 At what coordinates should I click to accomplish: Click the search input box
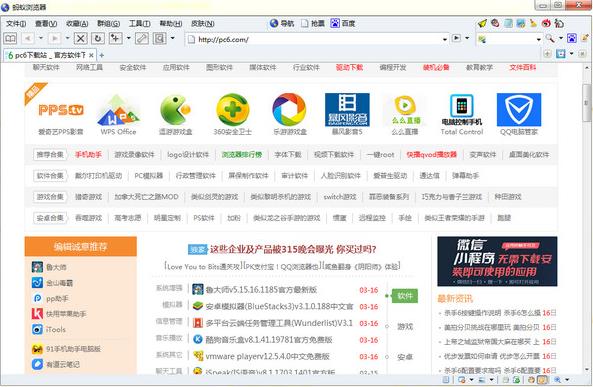509,39
